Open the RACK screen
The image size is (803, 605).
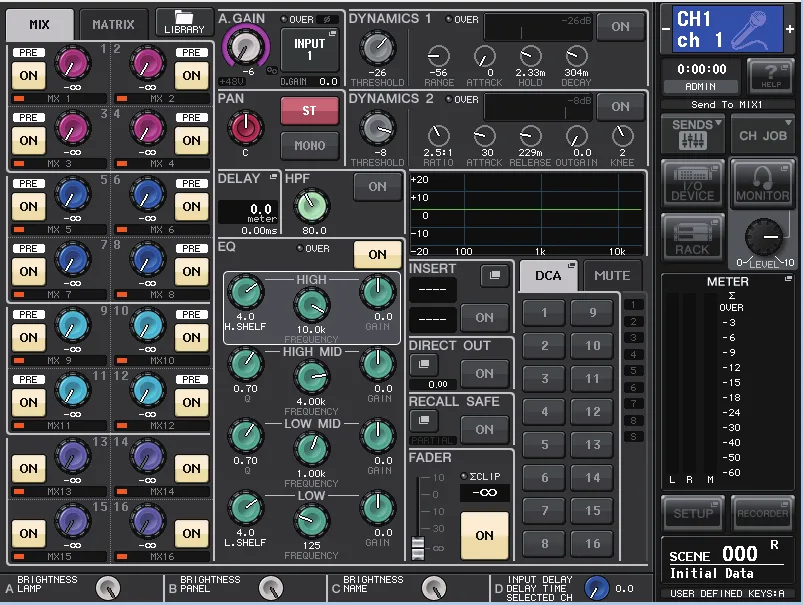point(693,238)
